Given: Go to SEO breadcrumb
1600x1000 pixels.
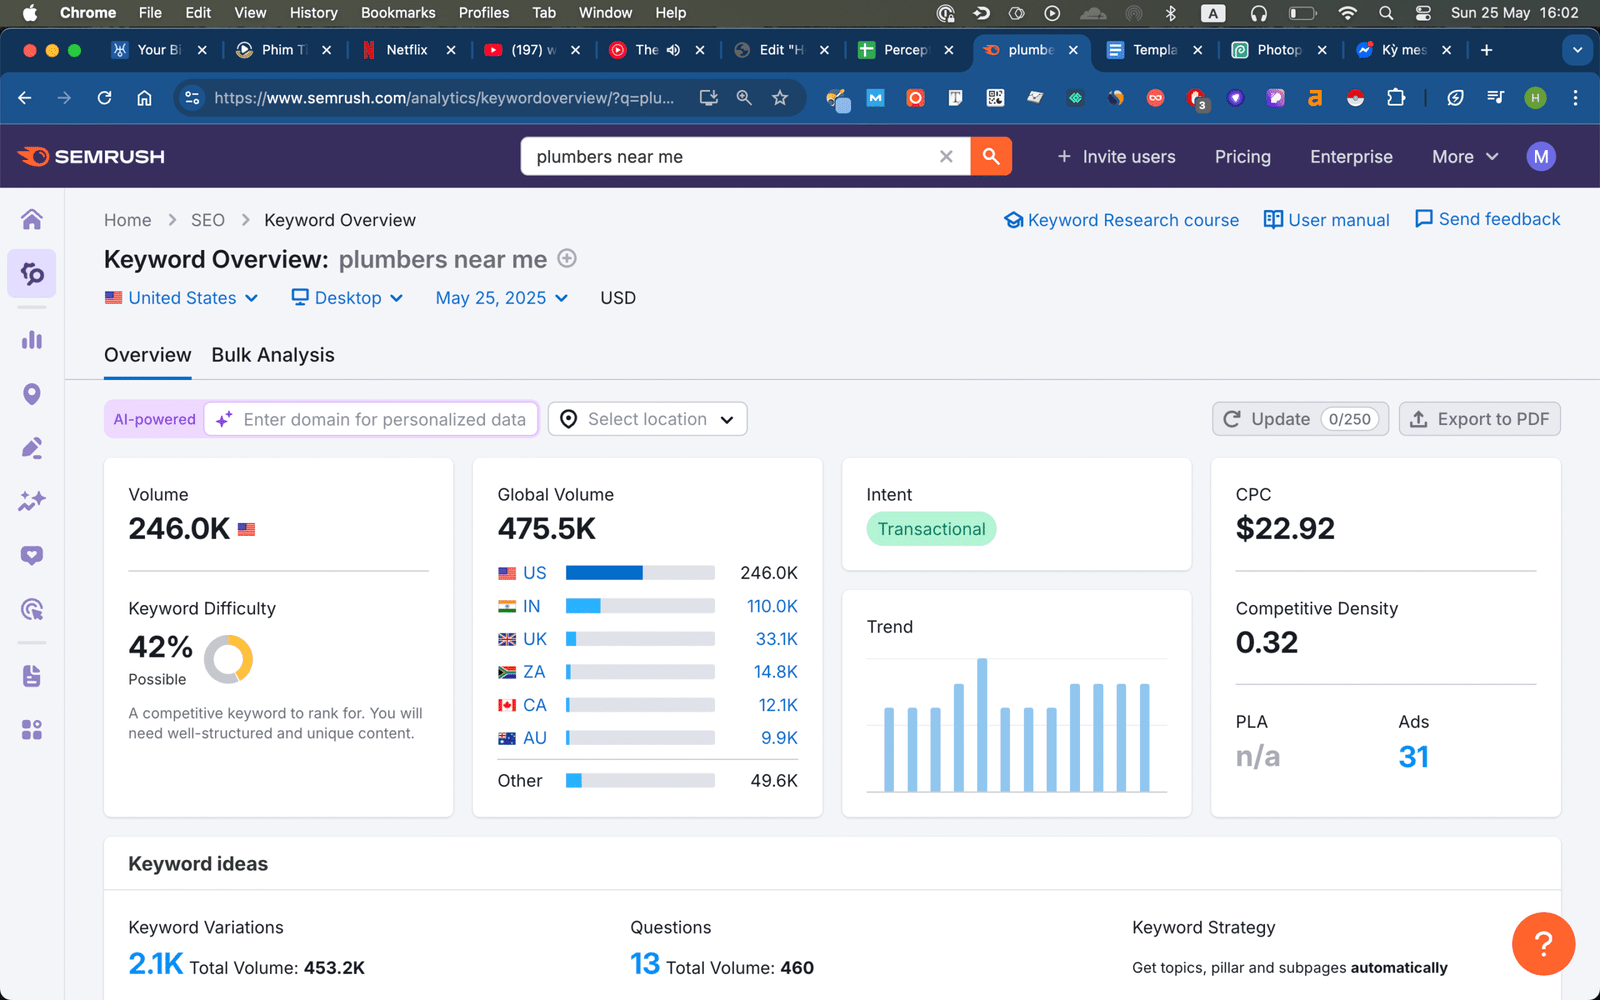Looking at the screenshot, I should (x=208, y=220).
